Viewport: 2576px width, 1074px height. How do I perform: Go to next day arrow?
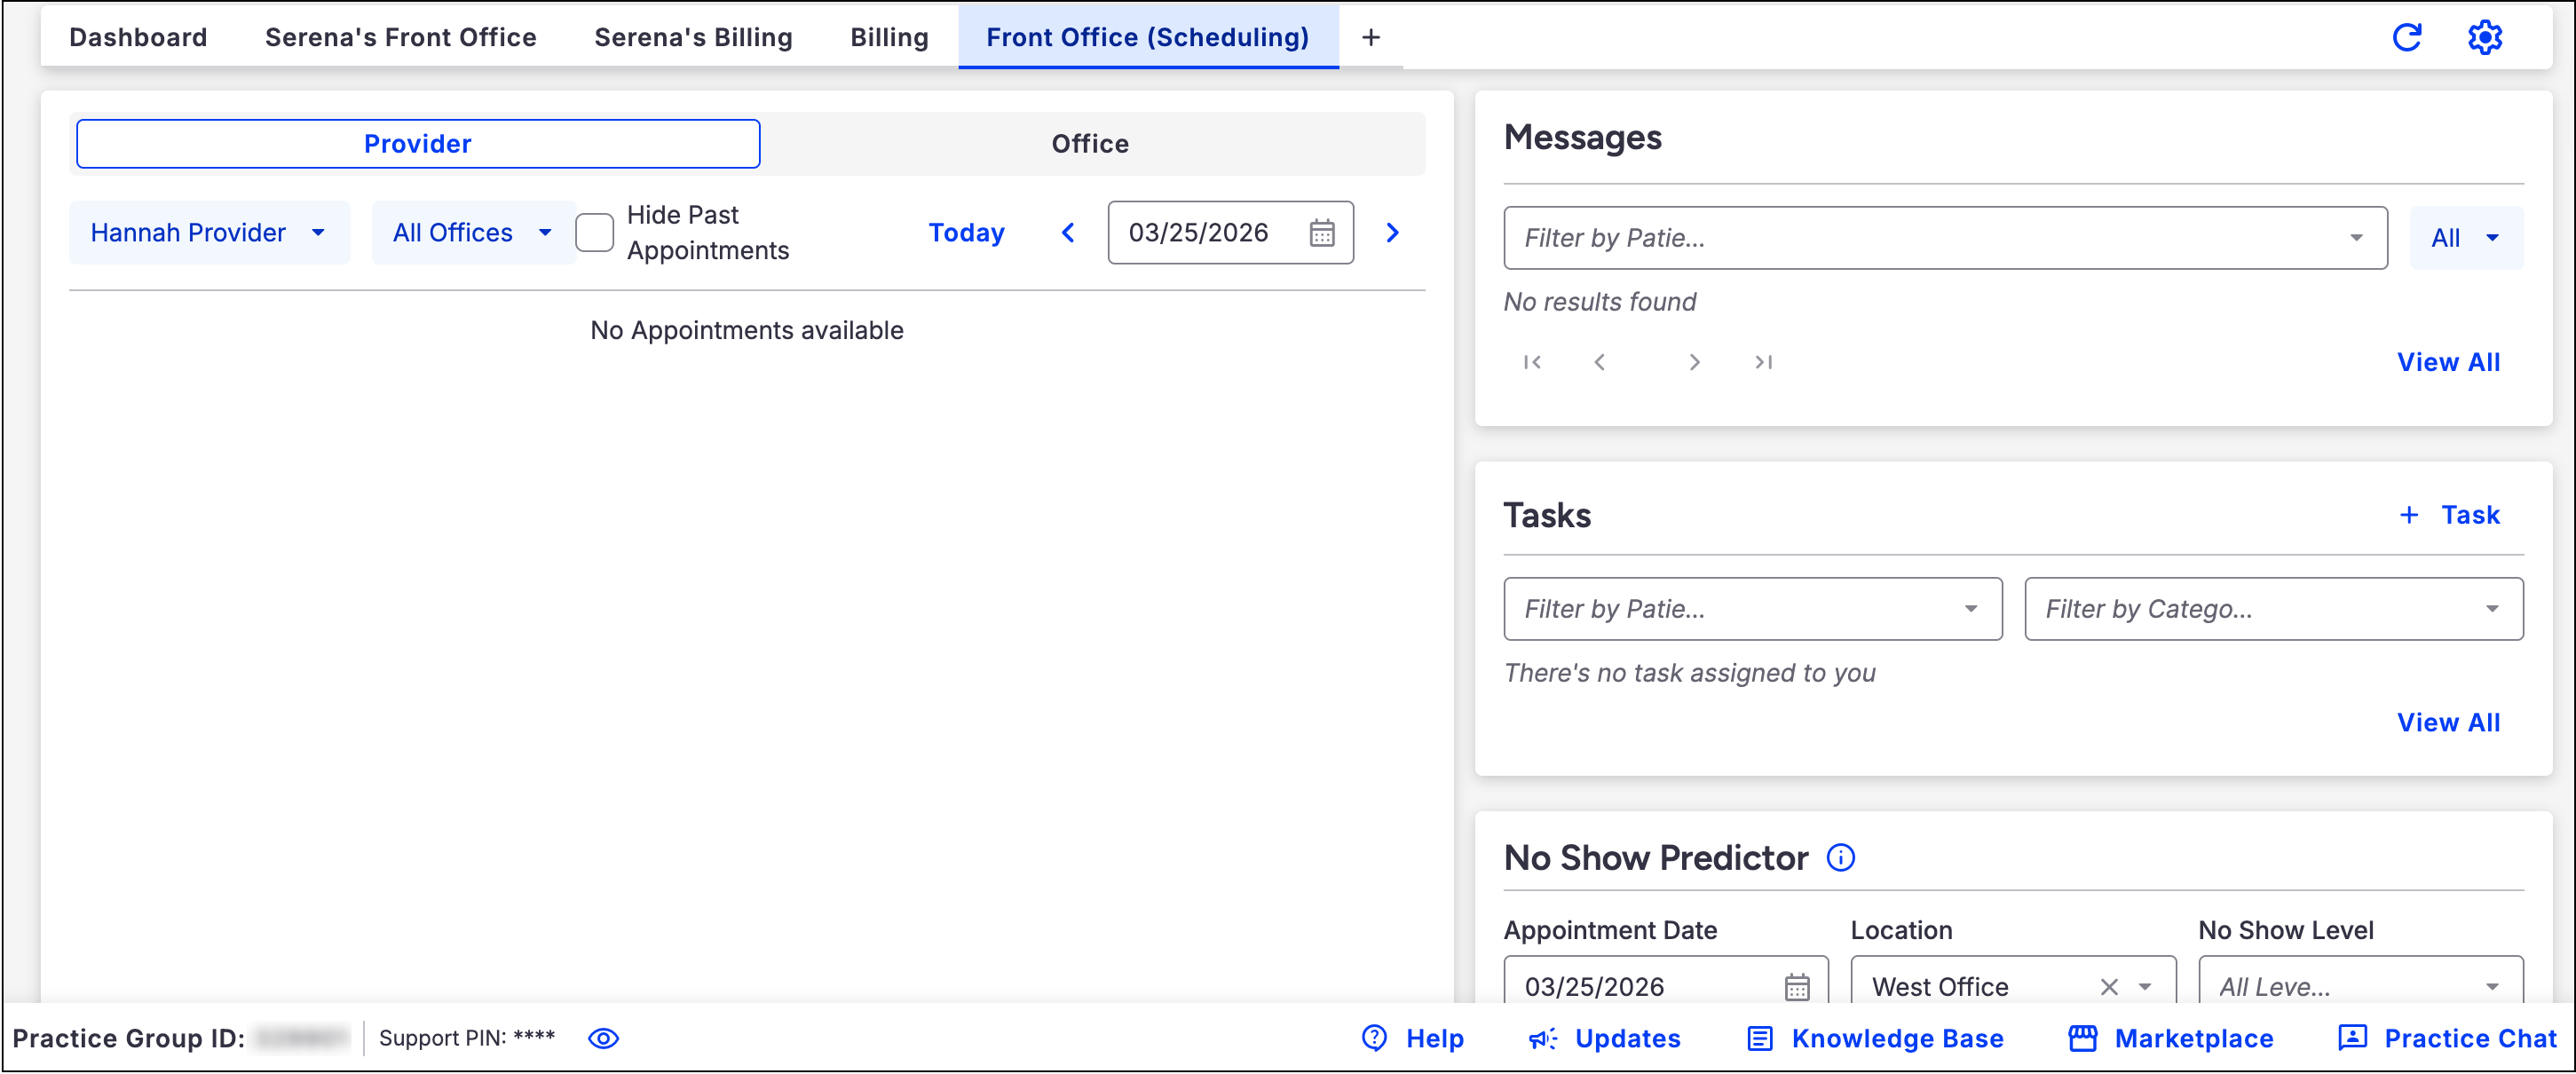(x=1392, y=233)
